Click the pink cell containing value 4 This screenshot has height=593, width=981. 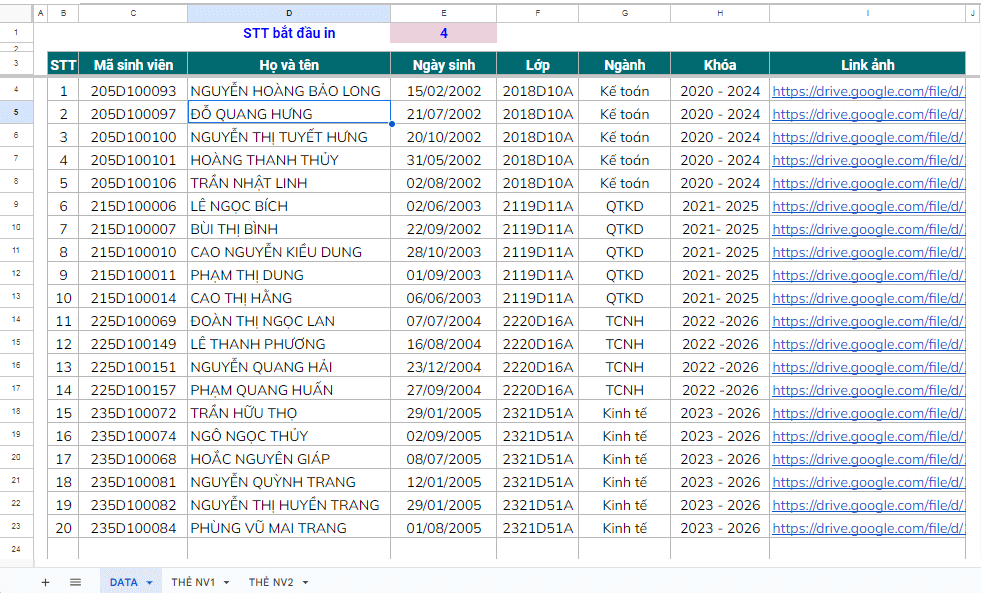pos(443,33)
